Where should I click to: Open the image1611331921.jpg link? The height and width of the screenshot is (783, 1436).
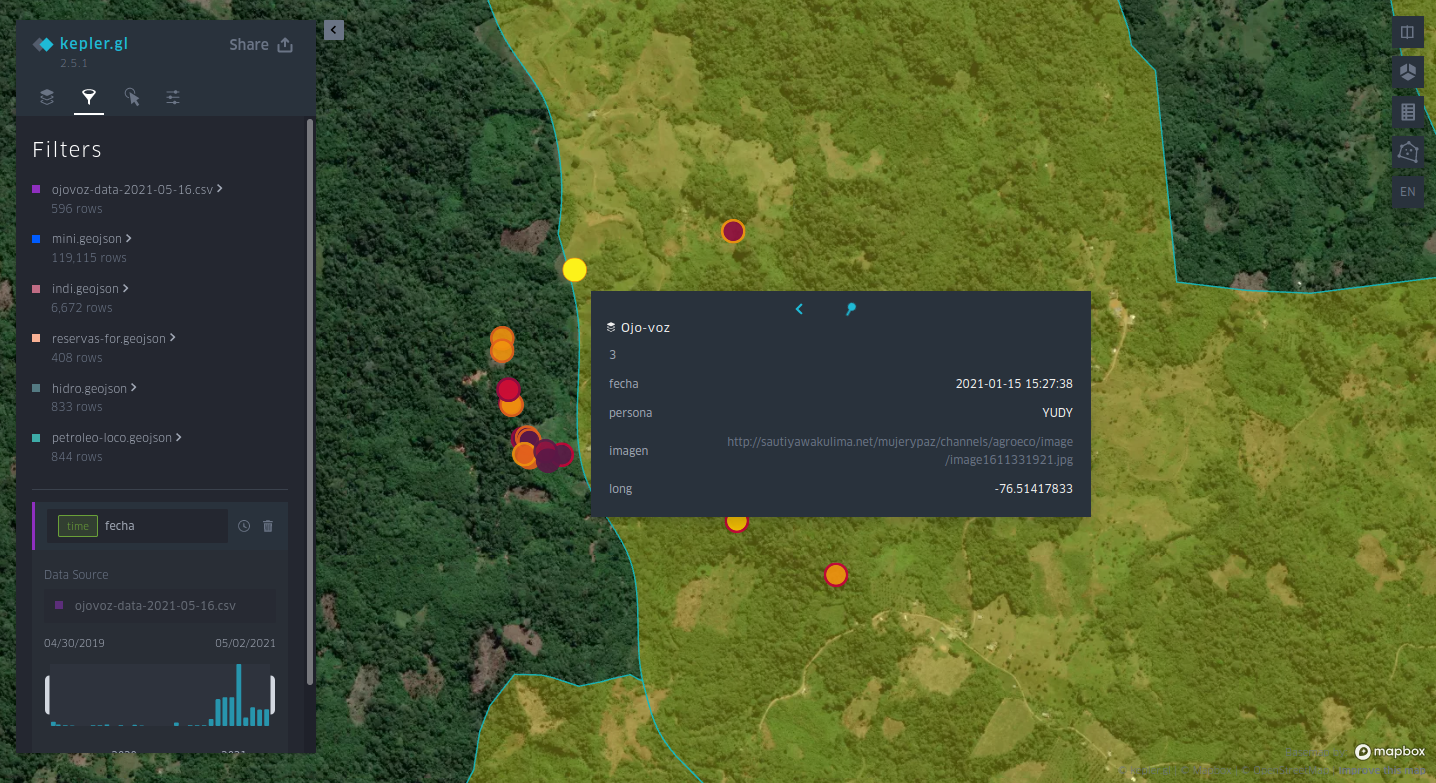899,451
